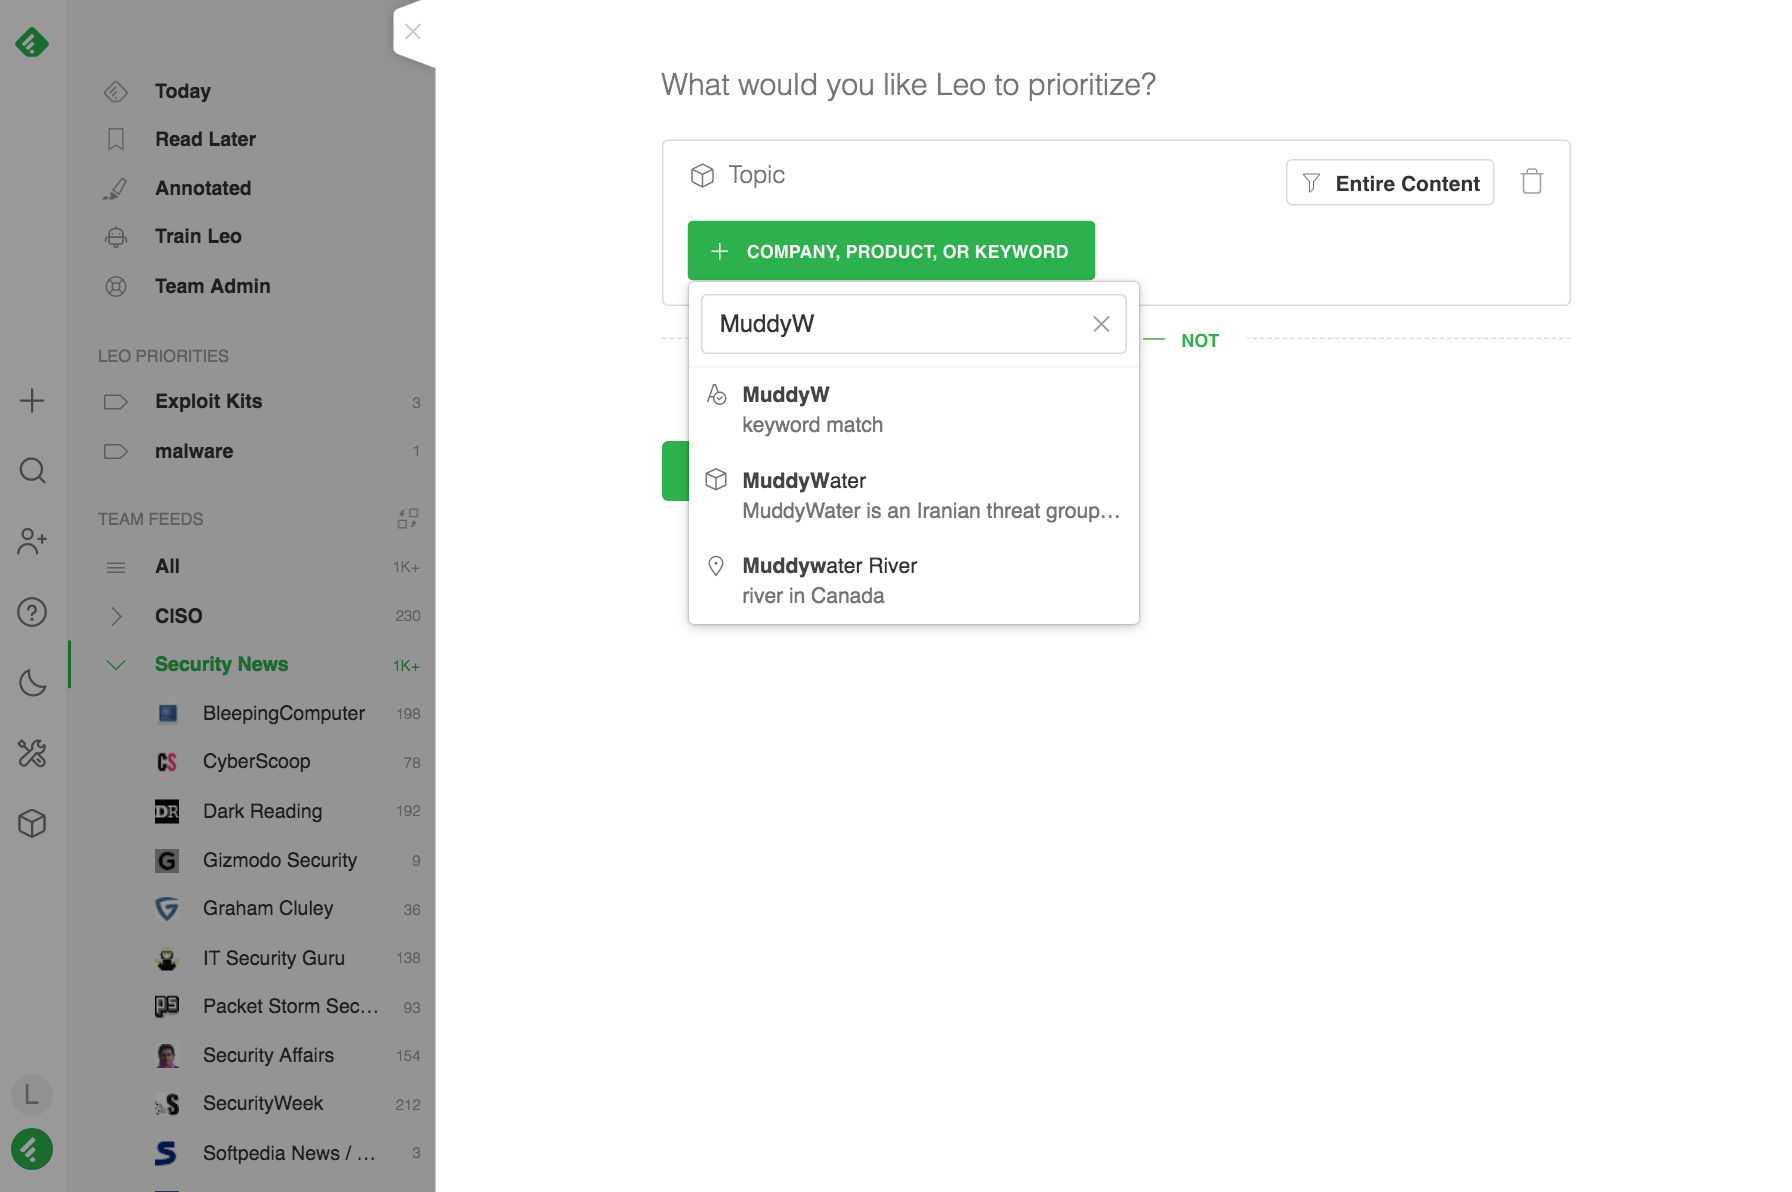Open Security News feed
The image size is (1792, 1192).
(x=221, y=664)
